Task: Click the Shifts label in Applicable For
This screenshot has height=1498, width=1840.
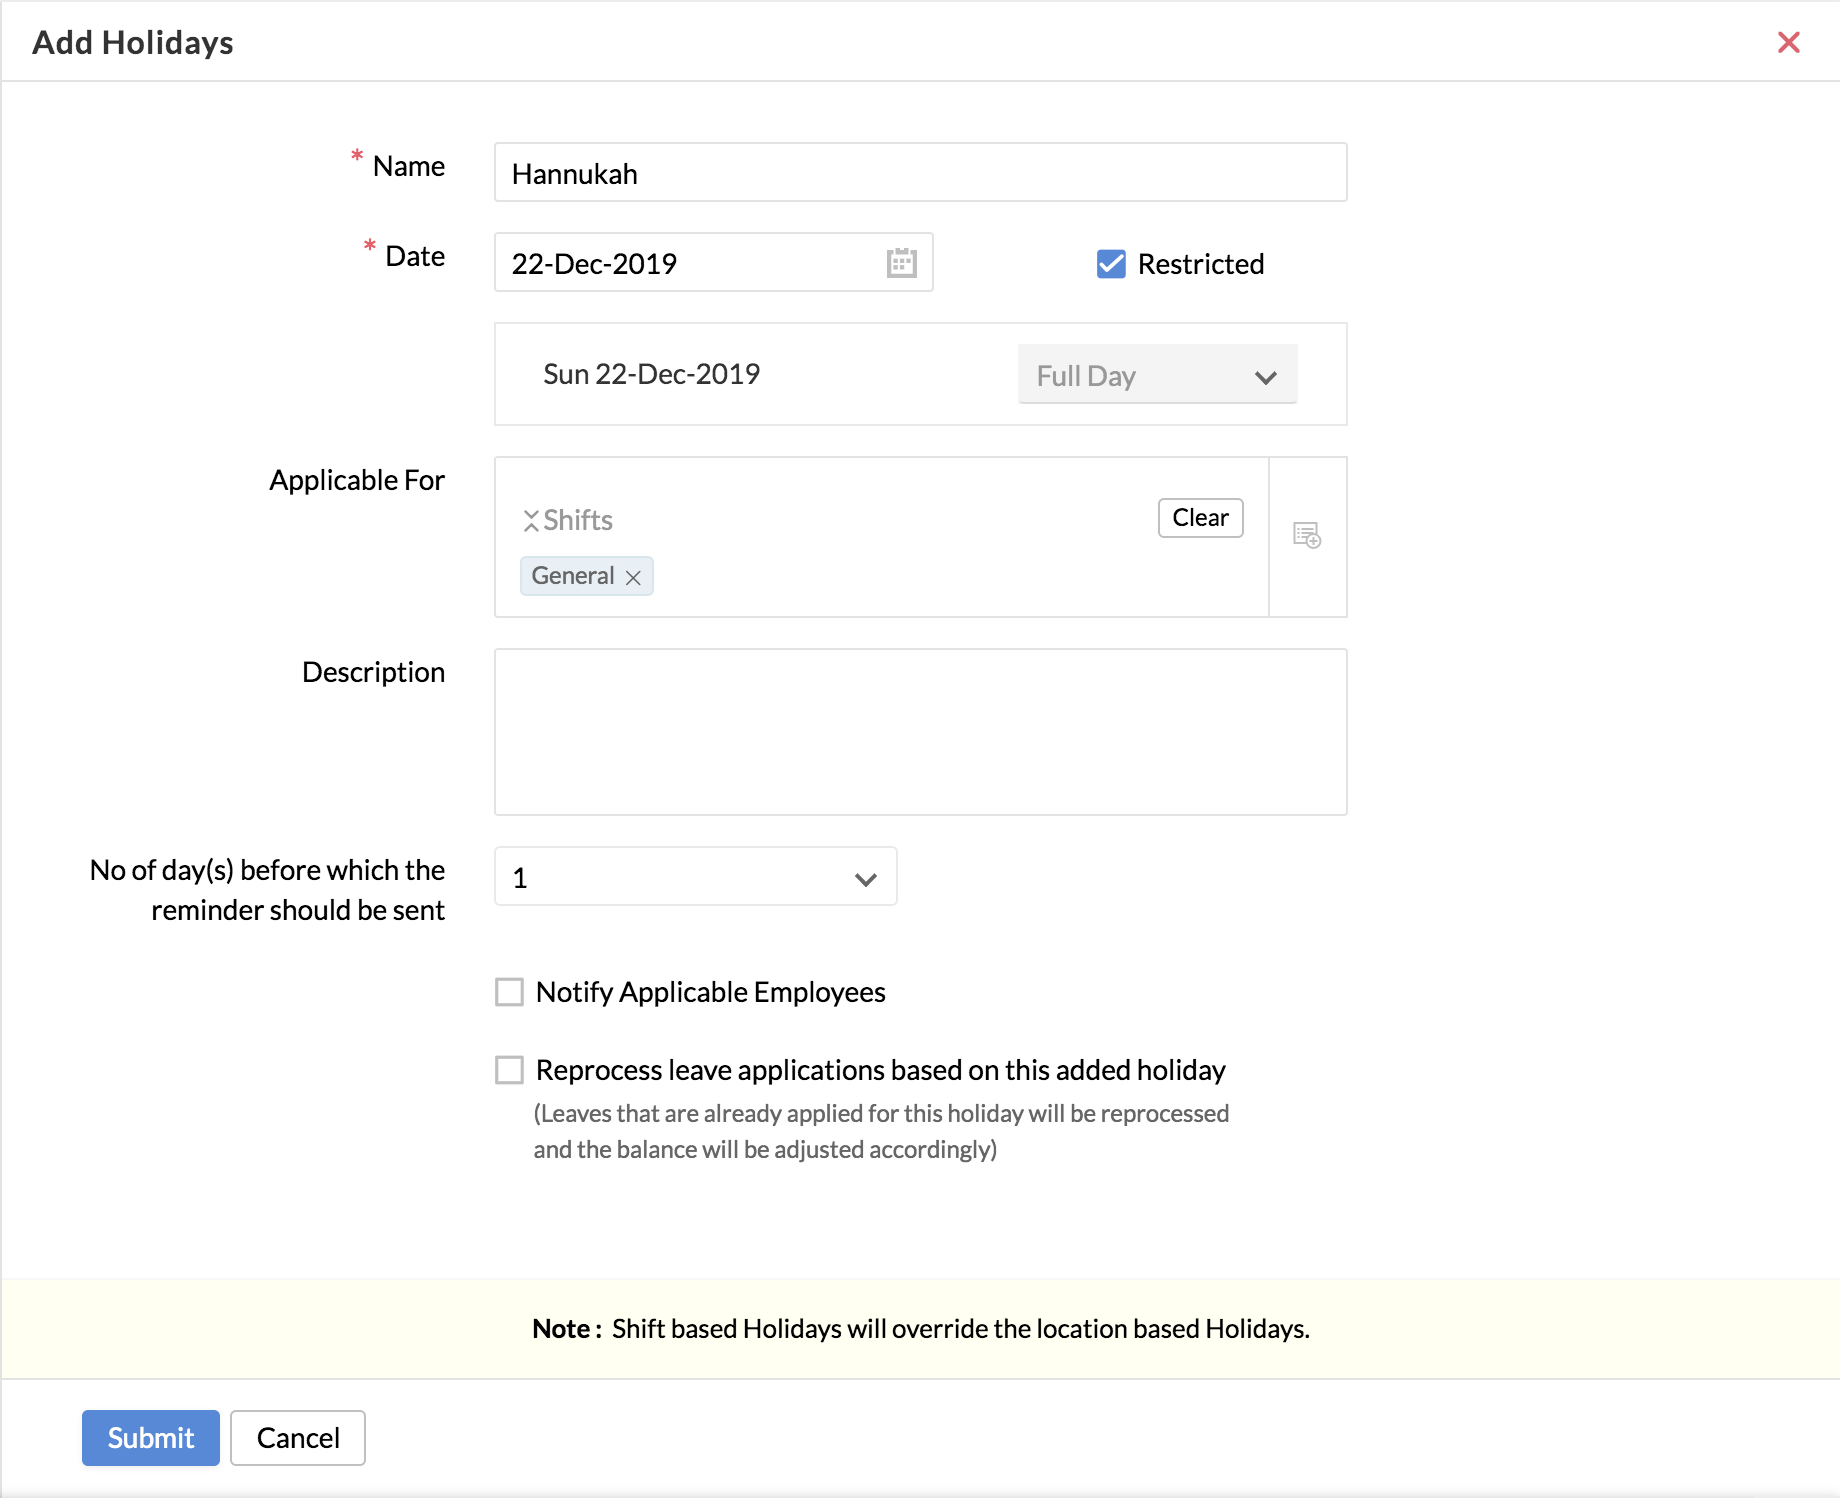Action: pyautogui.click(x=578, y=520)
